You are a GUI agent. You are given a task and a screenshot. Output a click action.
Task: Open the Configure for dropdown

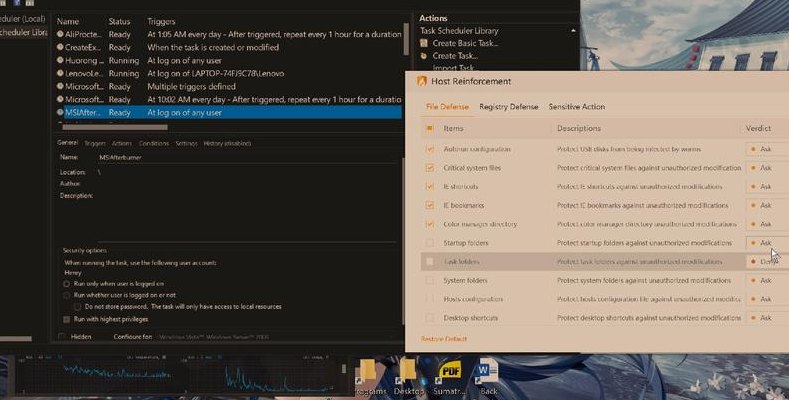[277, 337]
